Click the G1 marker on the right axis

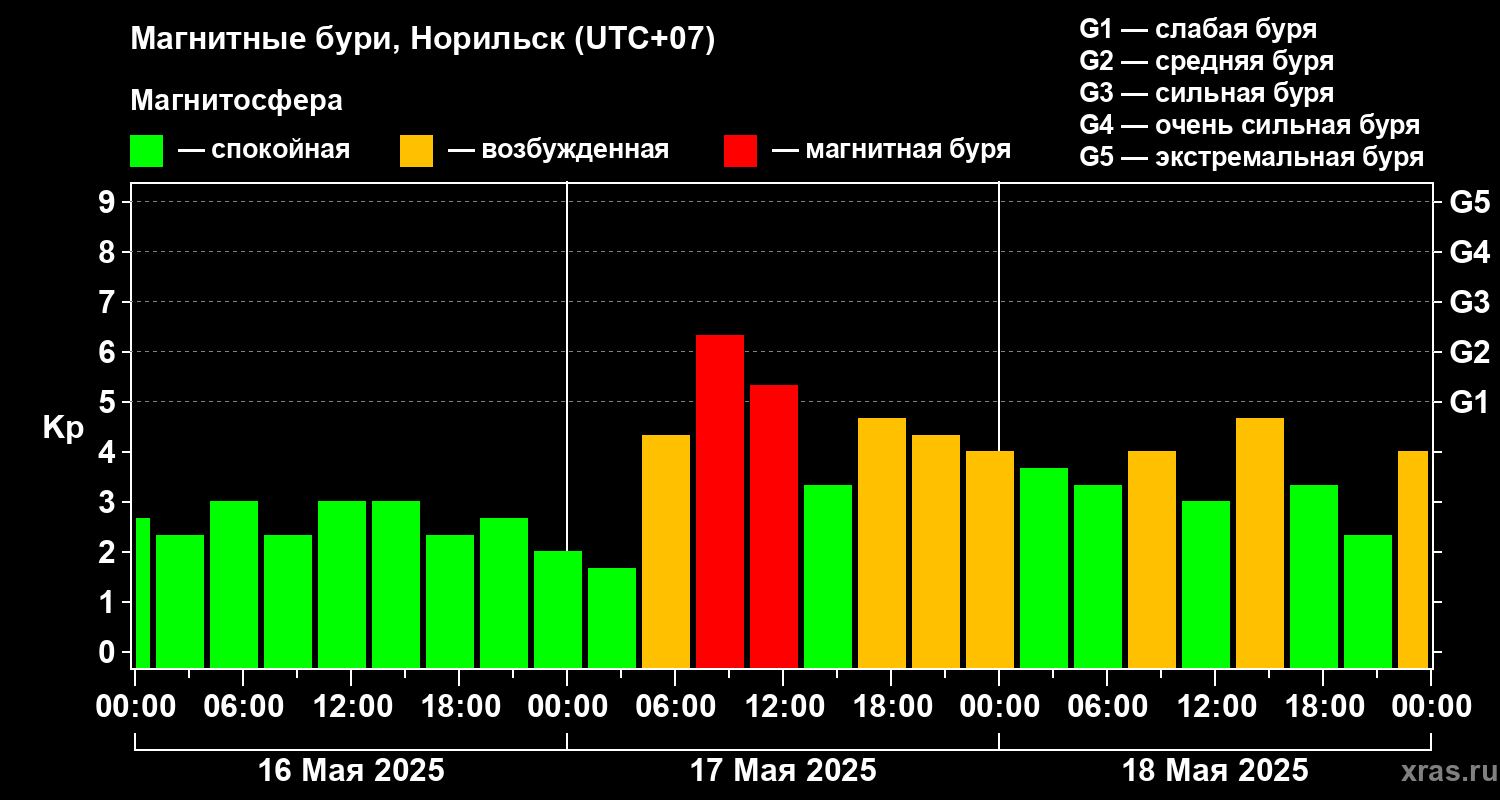tap(1469, 402)
